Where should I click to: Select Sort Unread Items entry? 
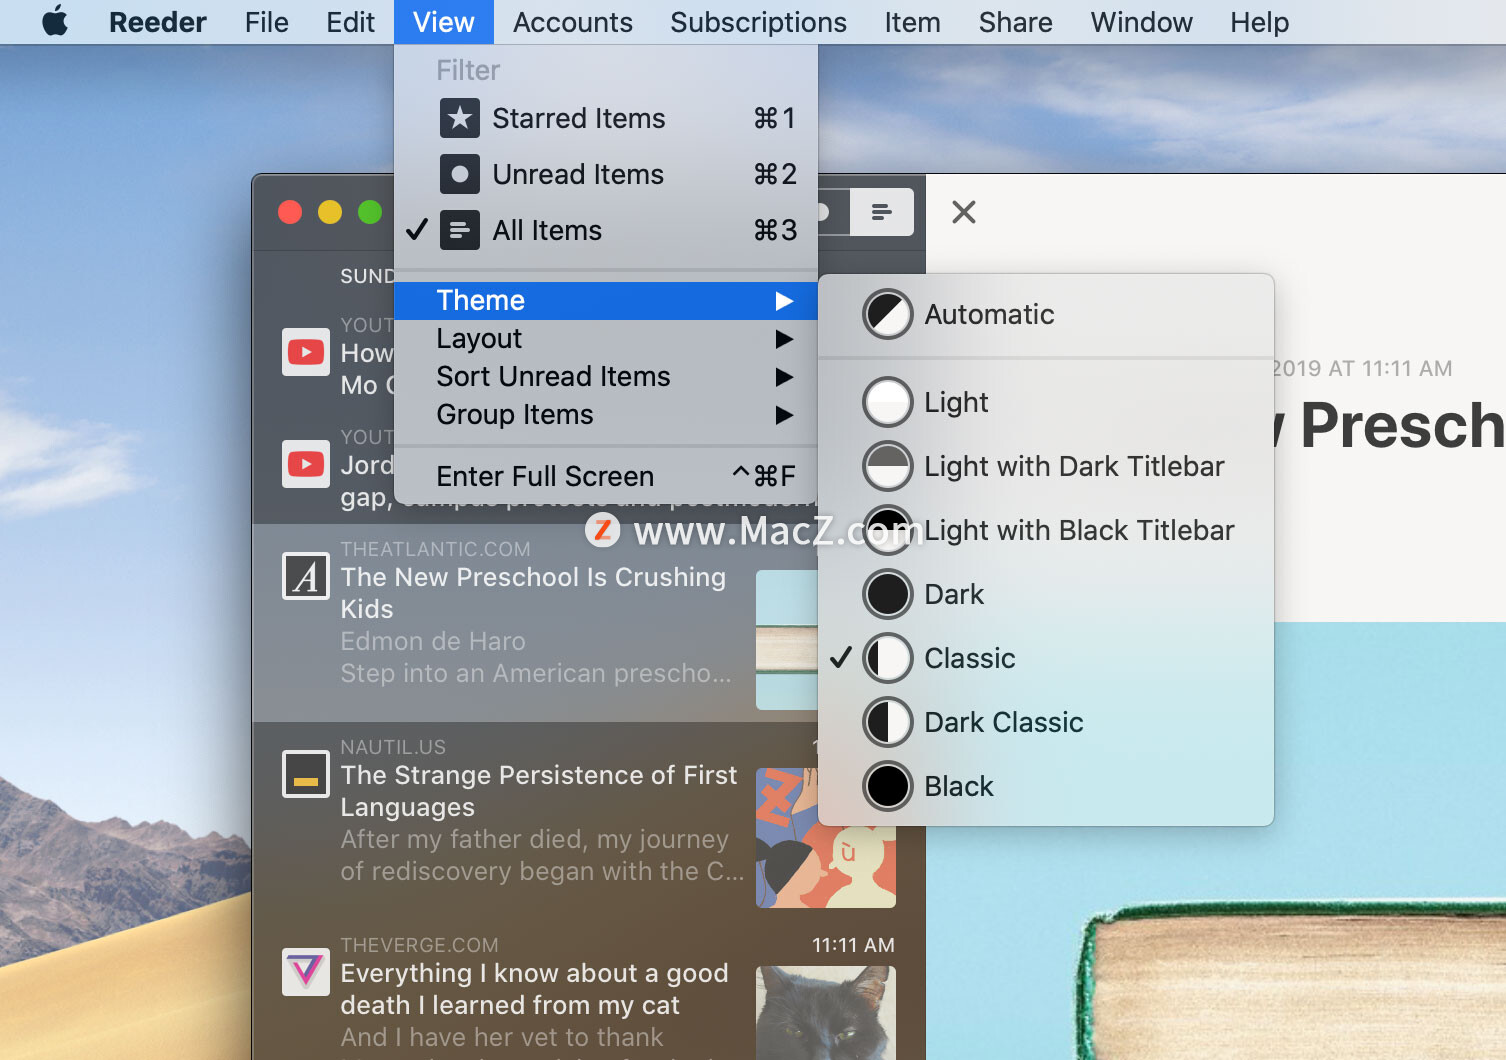606,377
